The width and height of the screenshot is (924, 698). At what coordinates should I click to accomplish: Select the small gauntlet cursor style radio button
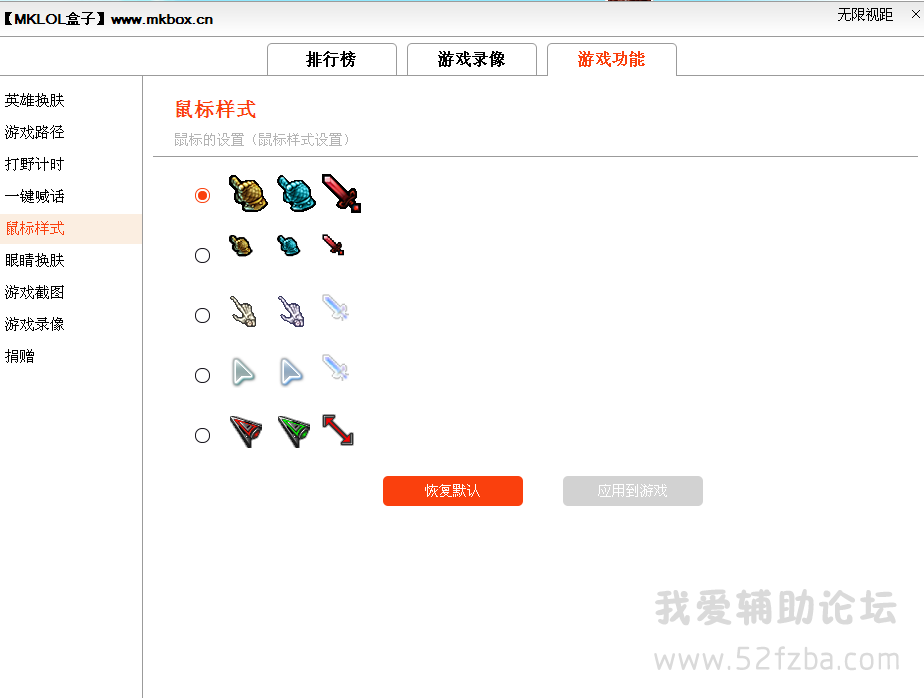202,255
